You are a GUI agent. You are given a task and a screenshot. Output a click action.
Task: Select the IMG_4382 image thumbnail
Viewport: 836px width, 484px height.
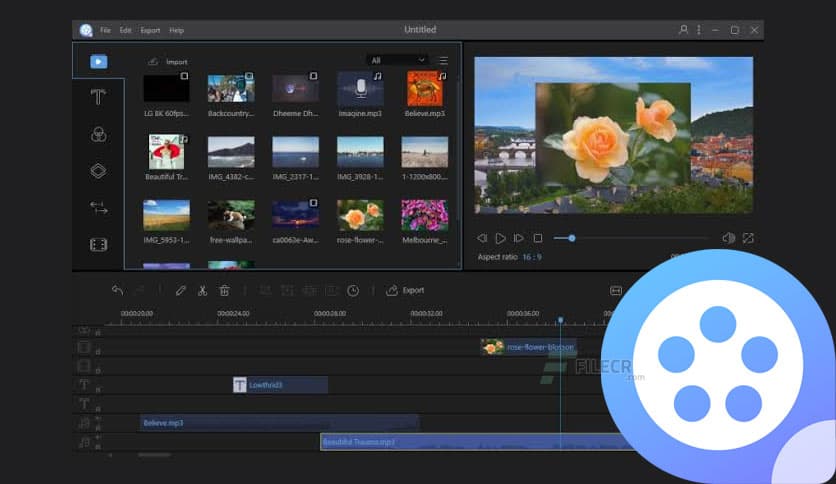(x=231, y=152)
